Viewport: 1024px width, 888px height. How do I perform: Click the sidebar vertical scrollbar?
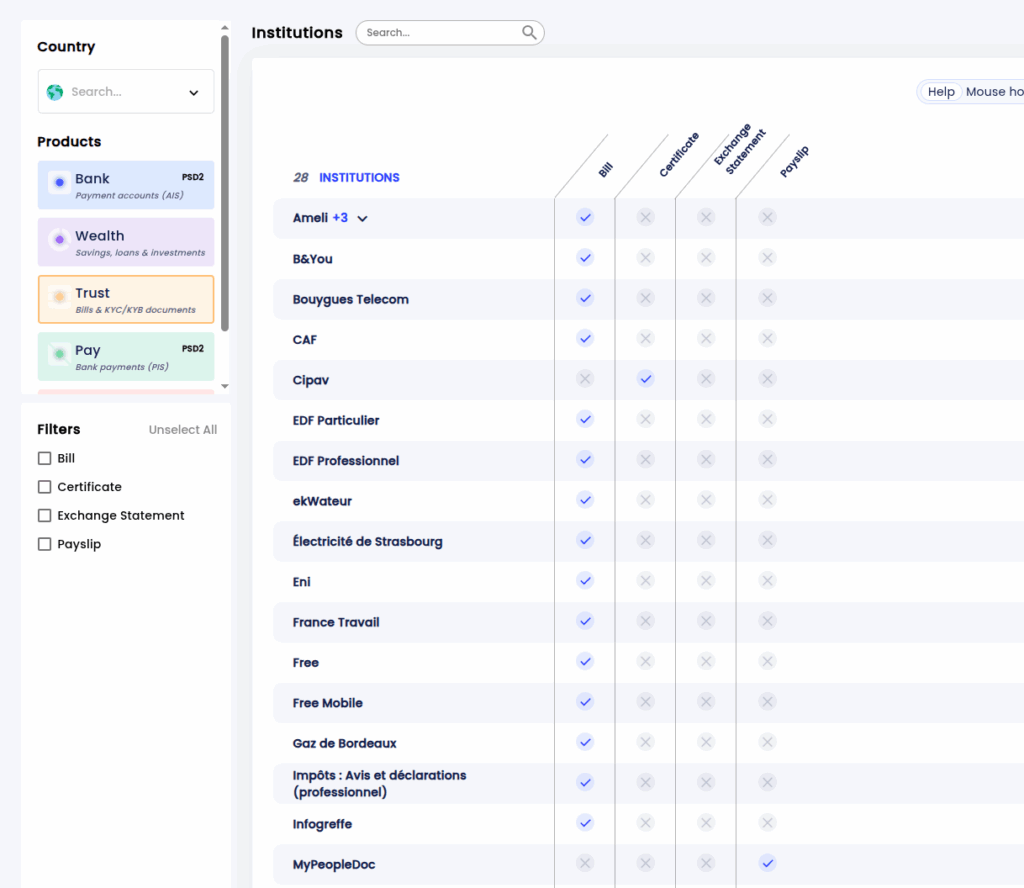click(x=225, y=185)
